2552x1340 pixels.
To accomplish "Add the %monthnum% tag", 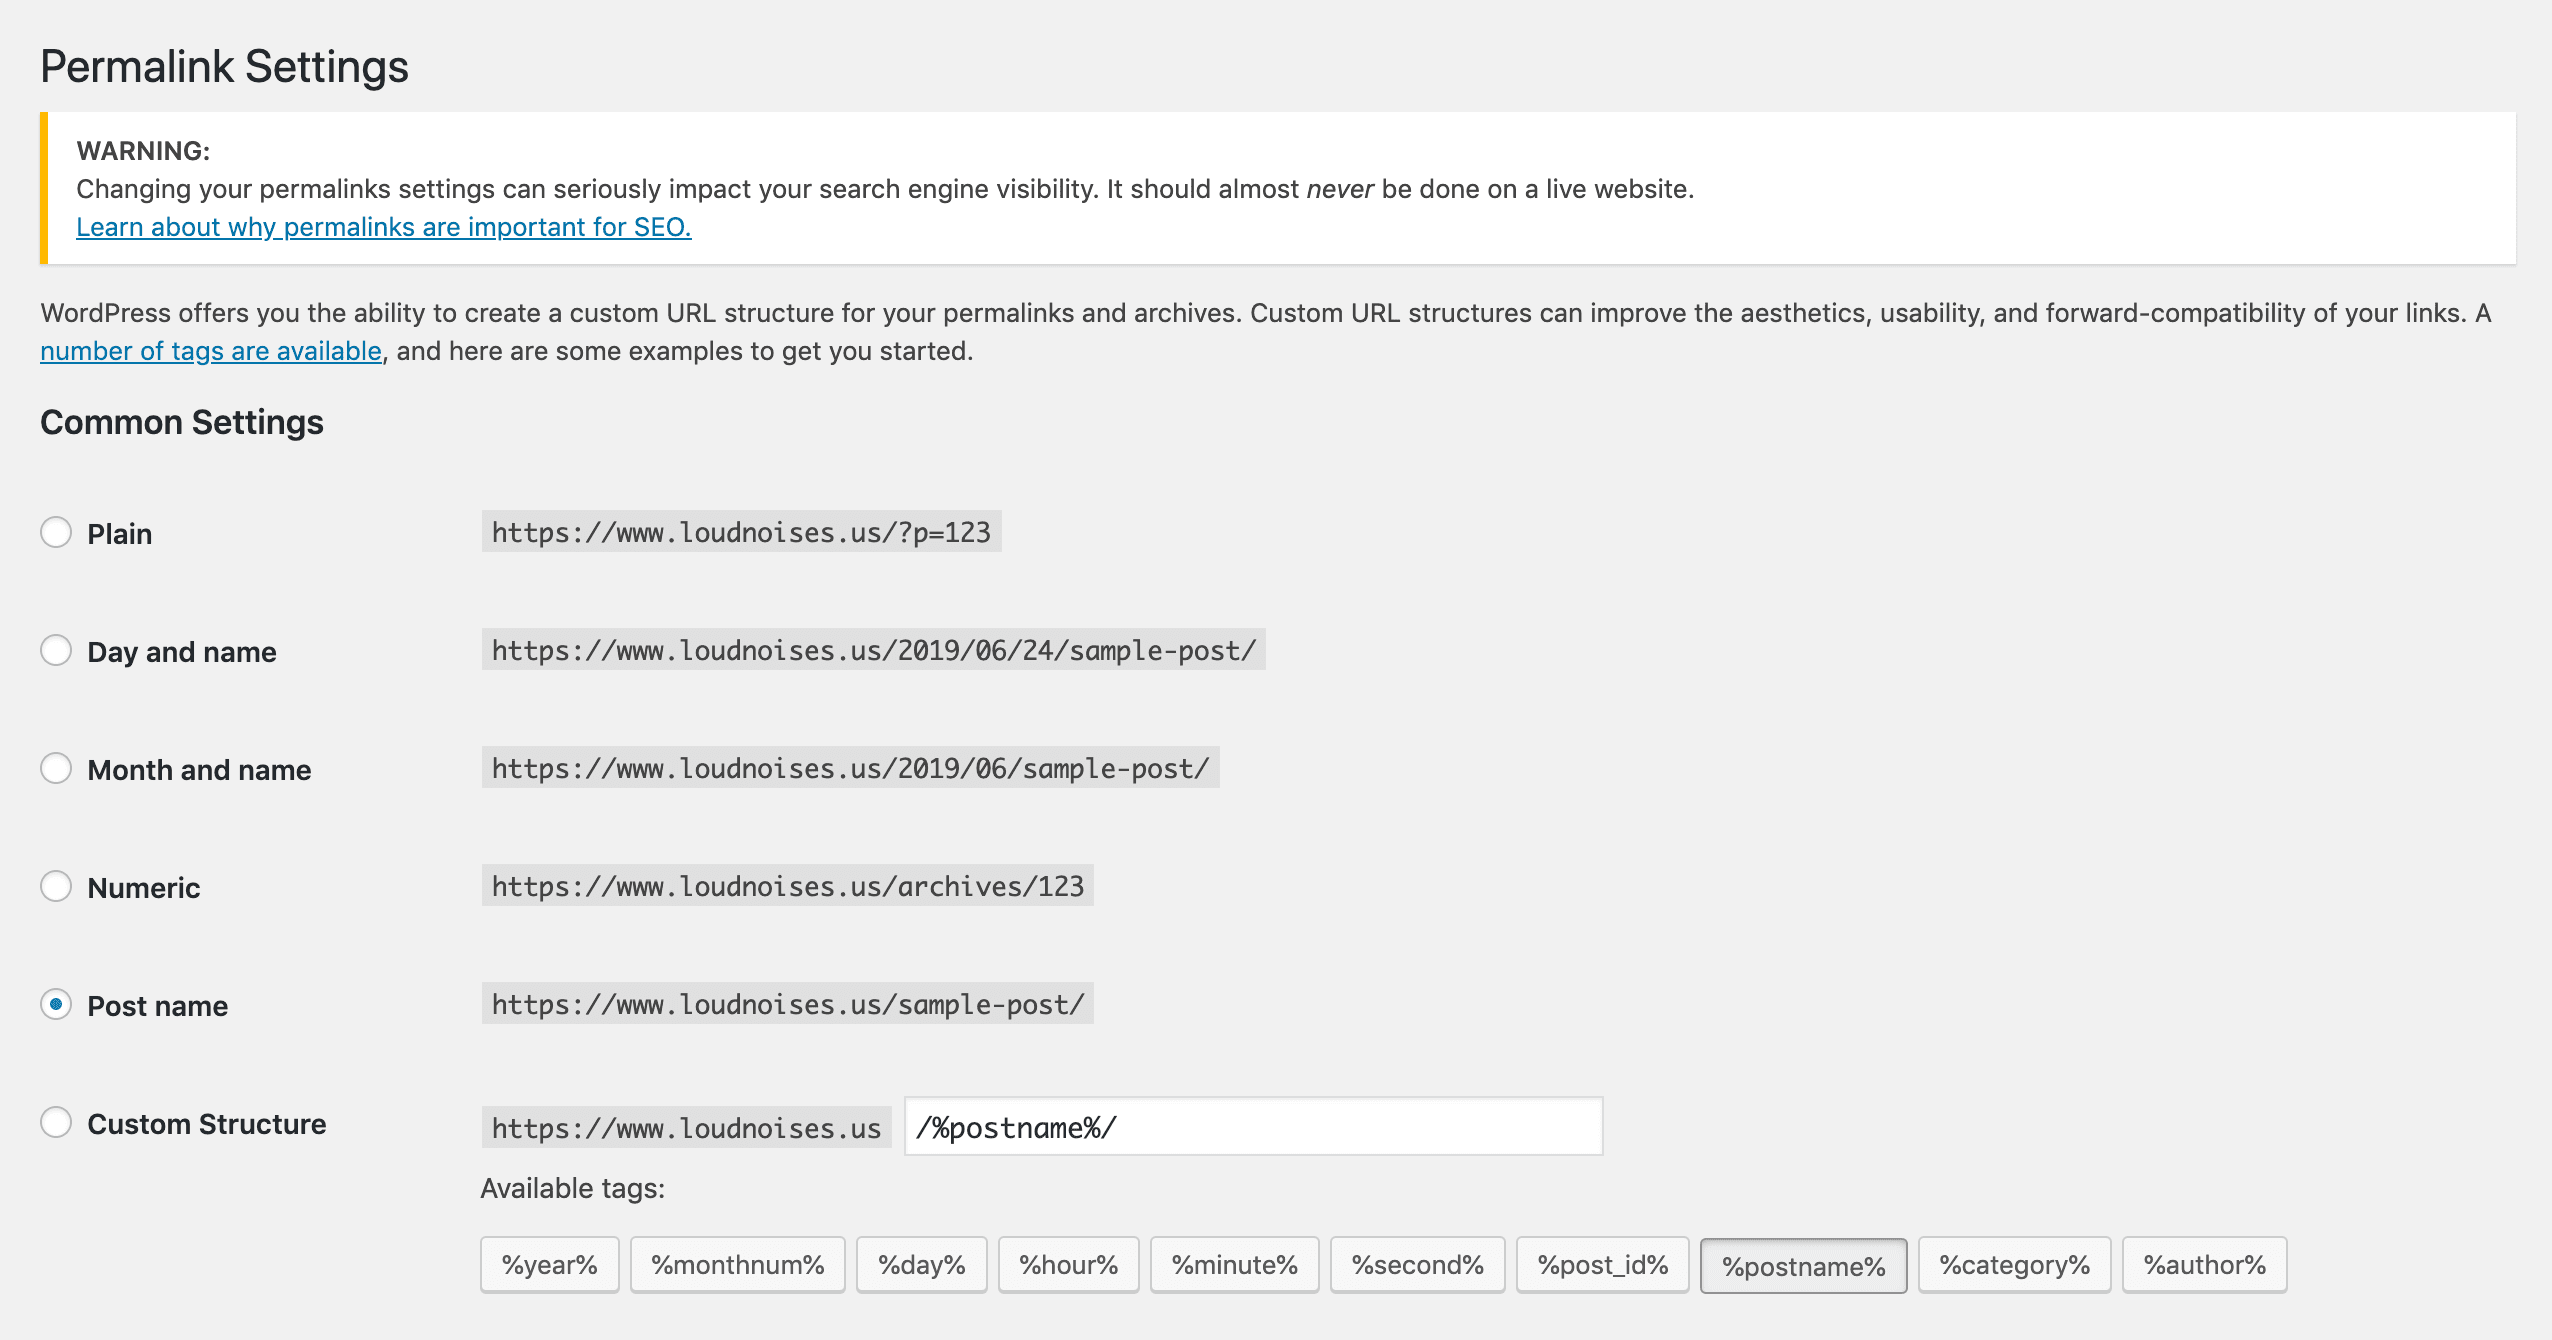I will tap(738, 1265).
